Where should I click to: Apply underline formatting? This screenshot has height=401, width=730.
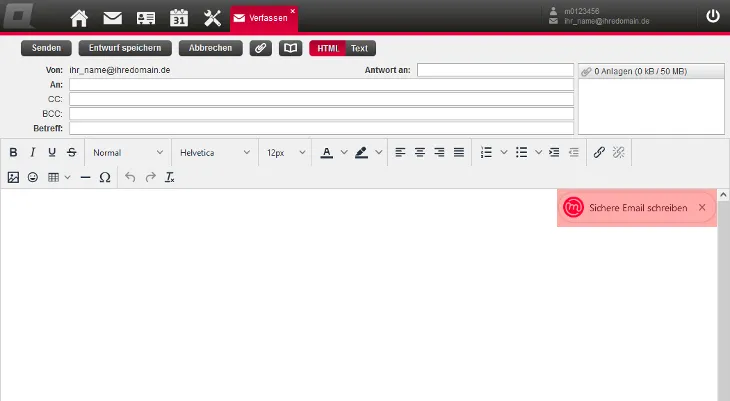pyautogui.click(x=52, y=152)
